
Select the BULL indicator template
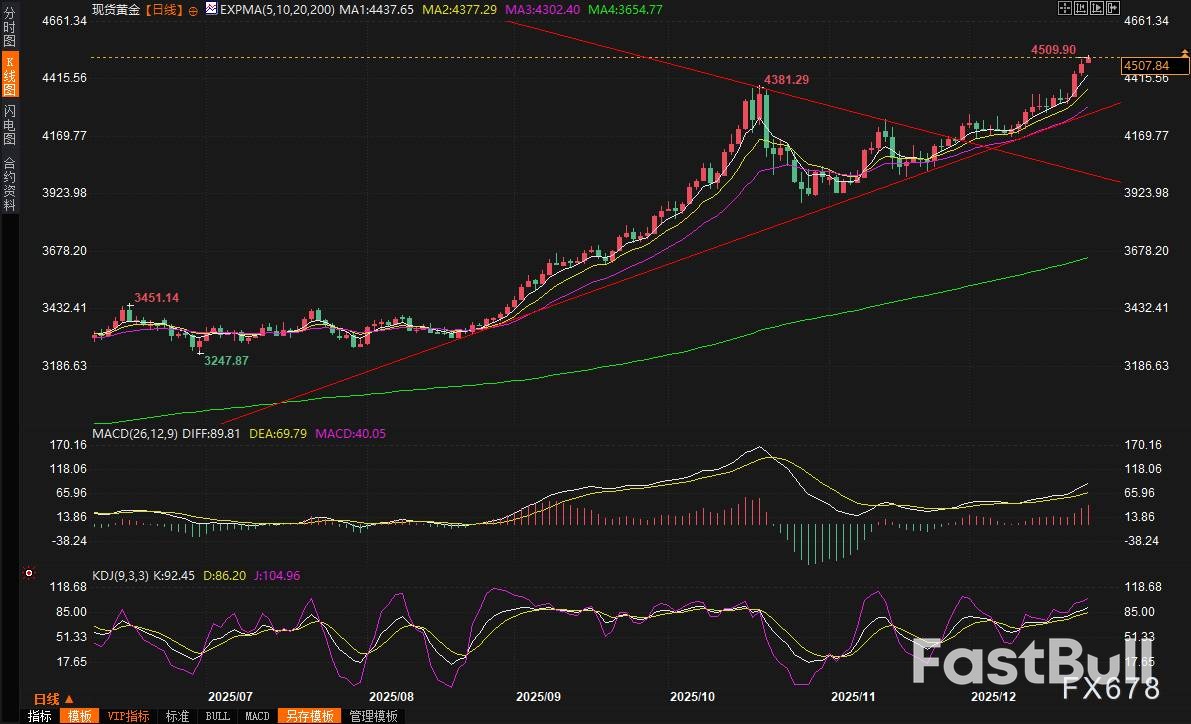217,716
